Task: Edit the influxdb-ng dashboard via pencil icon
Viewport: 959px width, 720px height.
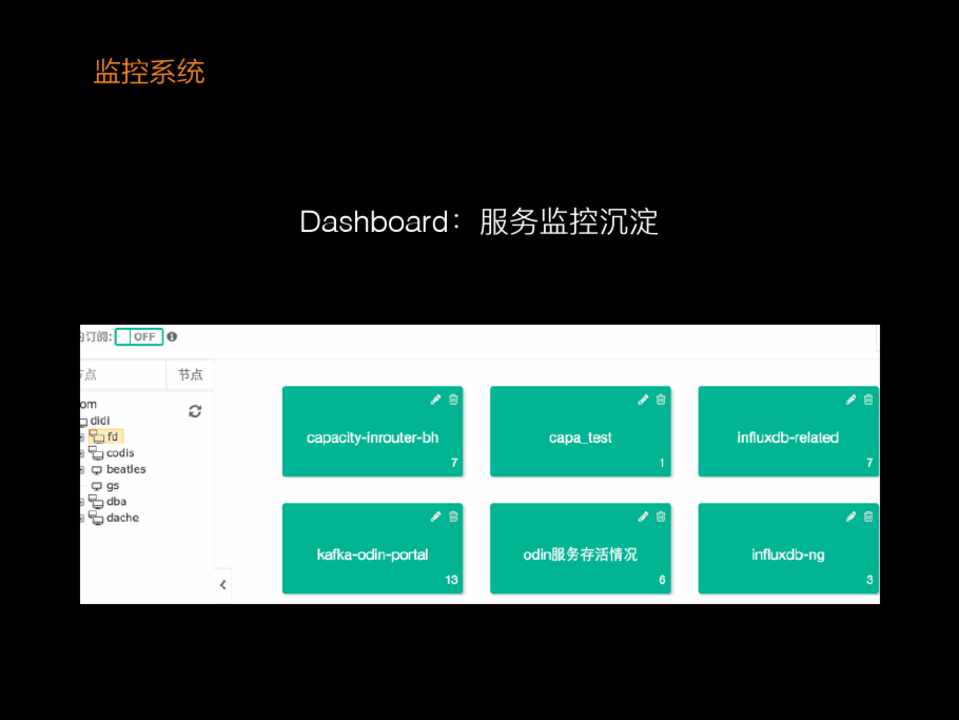Action: (851, 517)
